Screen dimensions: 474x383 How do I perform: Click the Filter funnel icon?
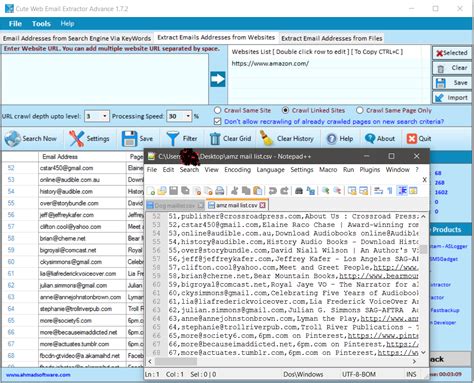click(172, 139)
